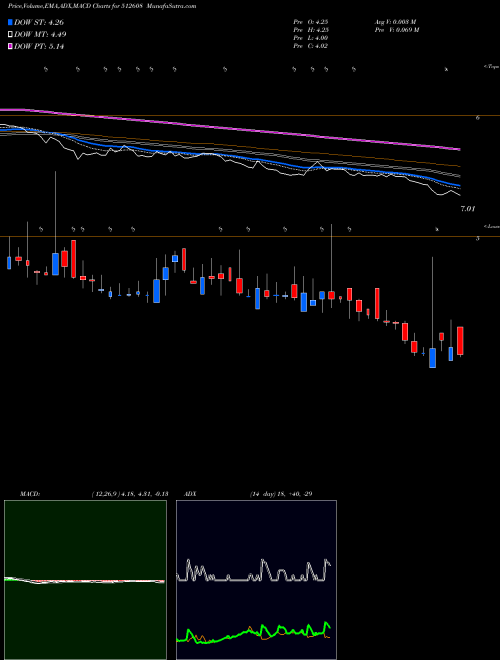Click the 'Pre O: 4.25' open value

click(x=311, y=22)
